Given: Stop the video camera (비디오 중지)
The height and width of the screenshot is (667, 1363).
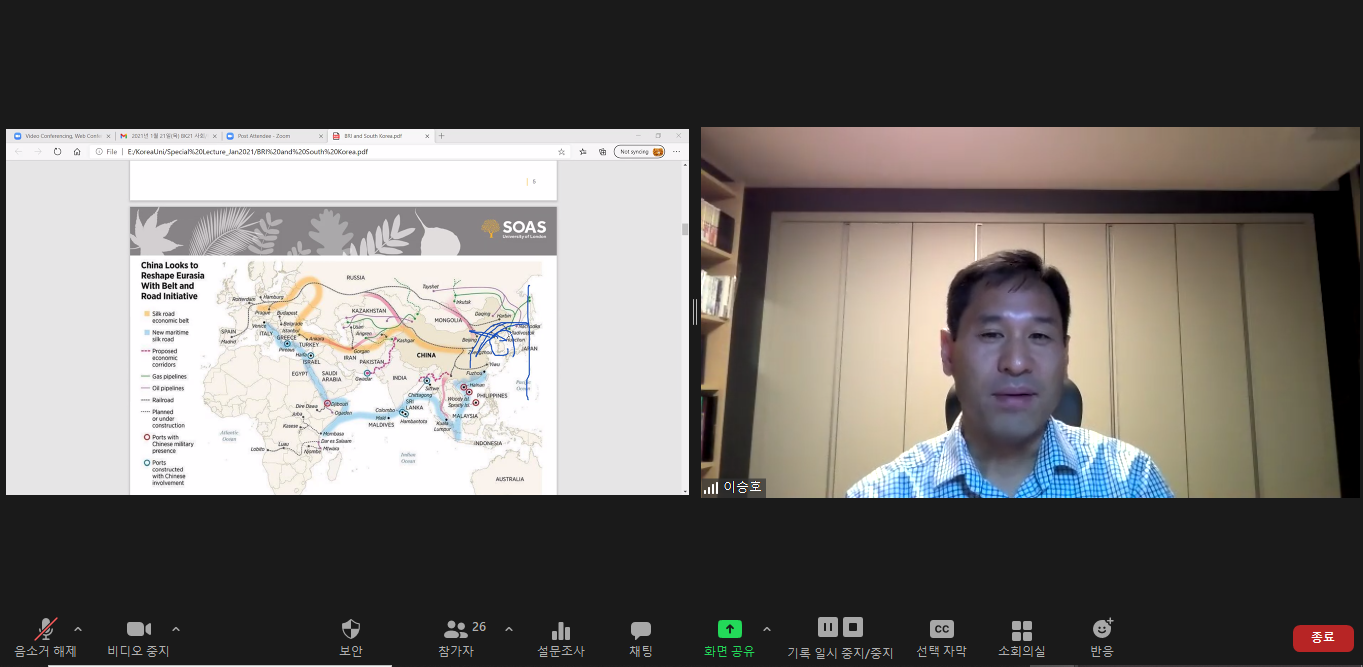Looking at the screenshot, I should click(x=138, y=630).
